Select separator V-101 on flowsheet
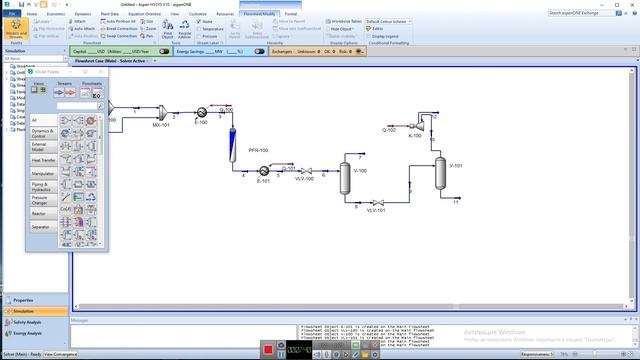This screenshot has width=640, height=360. [x=440, y=173]
